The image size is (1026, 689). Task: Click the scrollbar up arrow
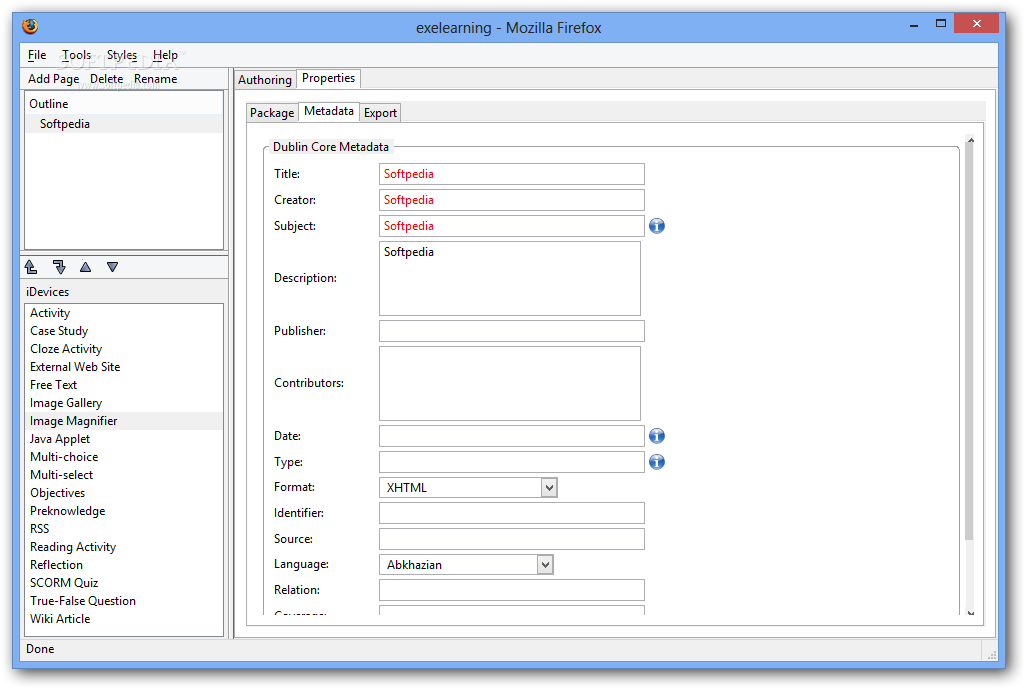(x=970, y=140)
